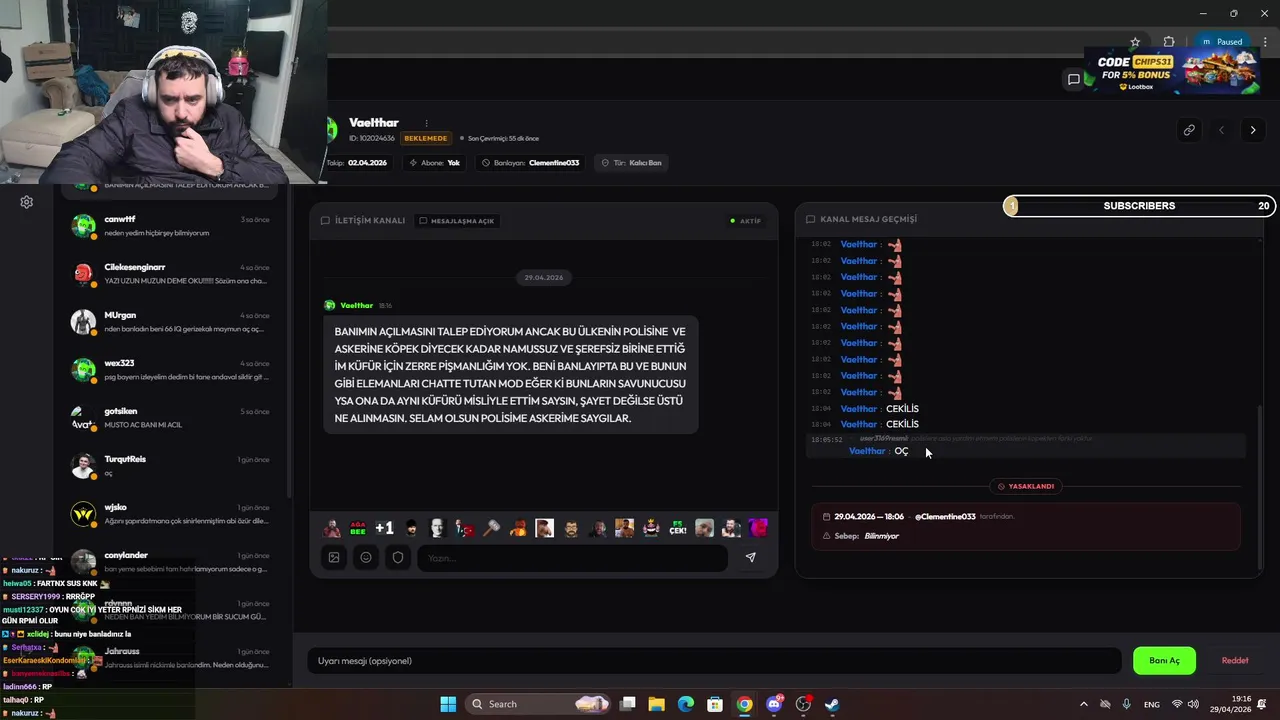1280x720 pixels.
Task: Click the appeal list scrollbar
Action: [289, 340]
